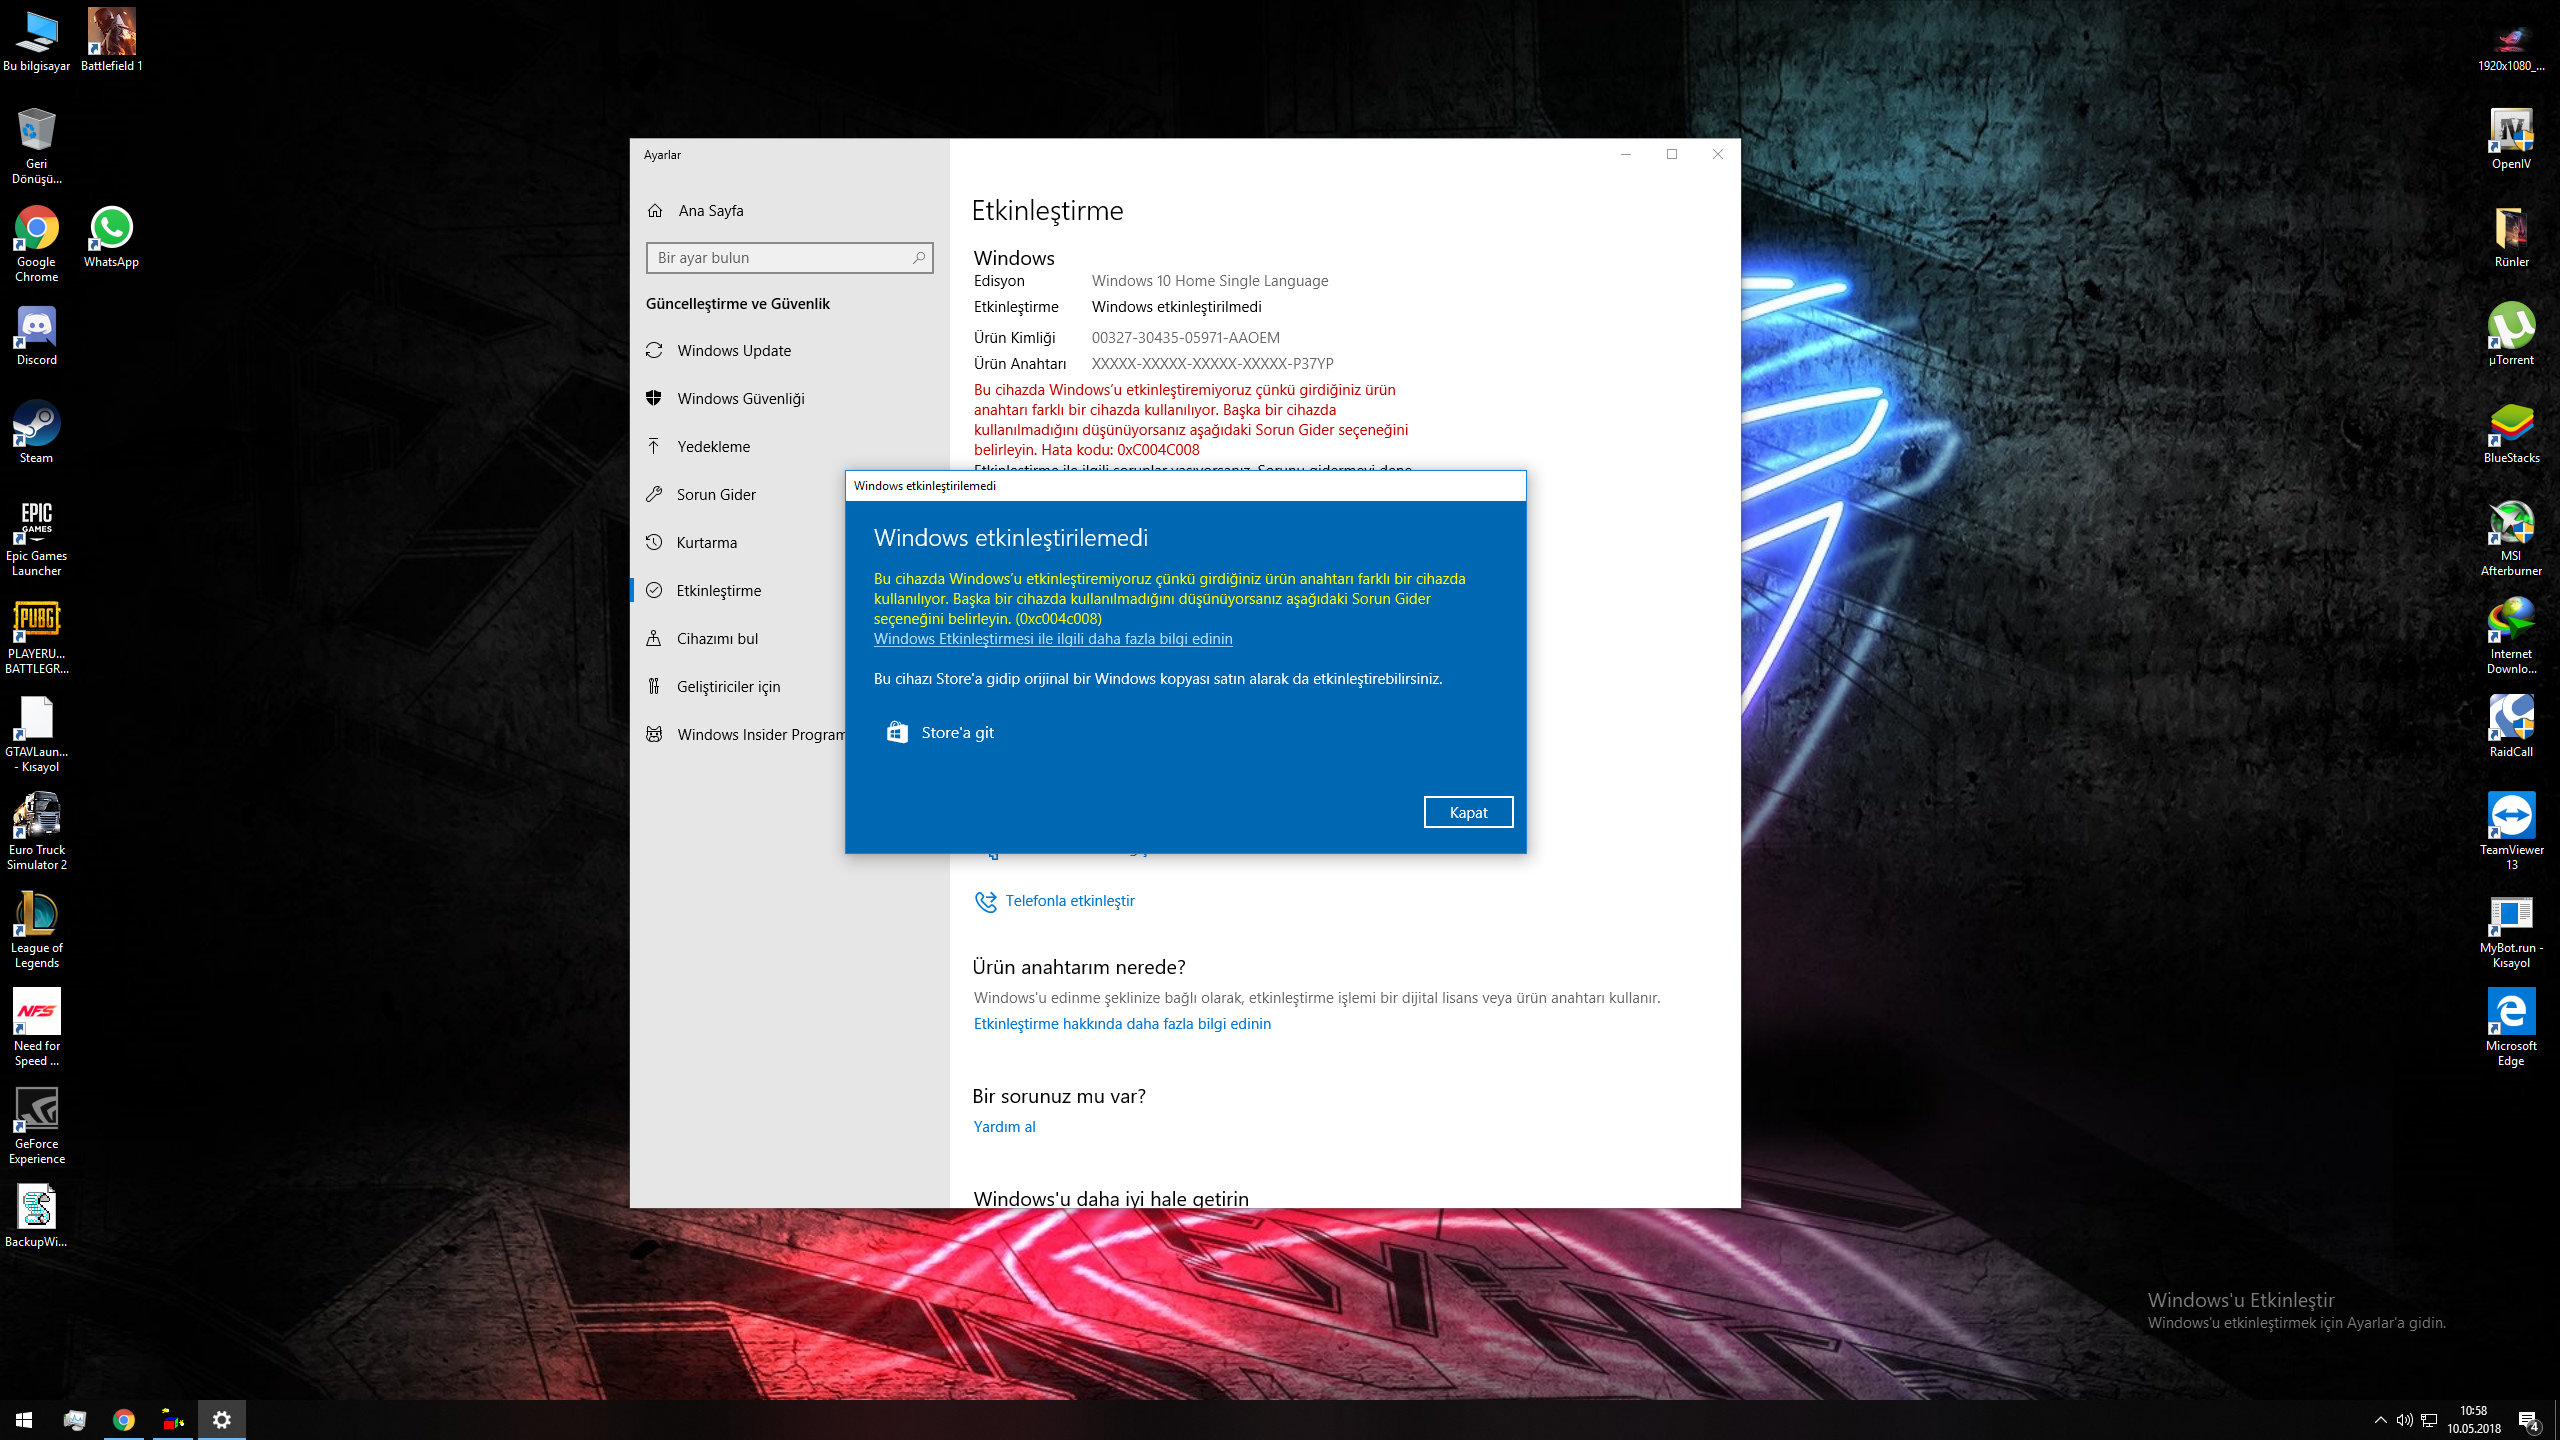Click Telefonla etkinleştir phone icon
This screenshot has width=2560, height=1440.
click(x=985, y=902)
